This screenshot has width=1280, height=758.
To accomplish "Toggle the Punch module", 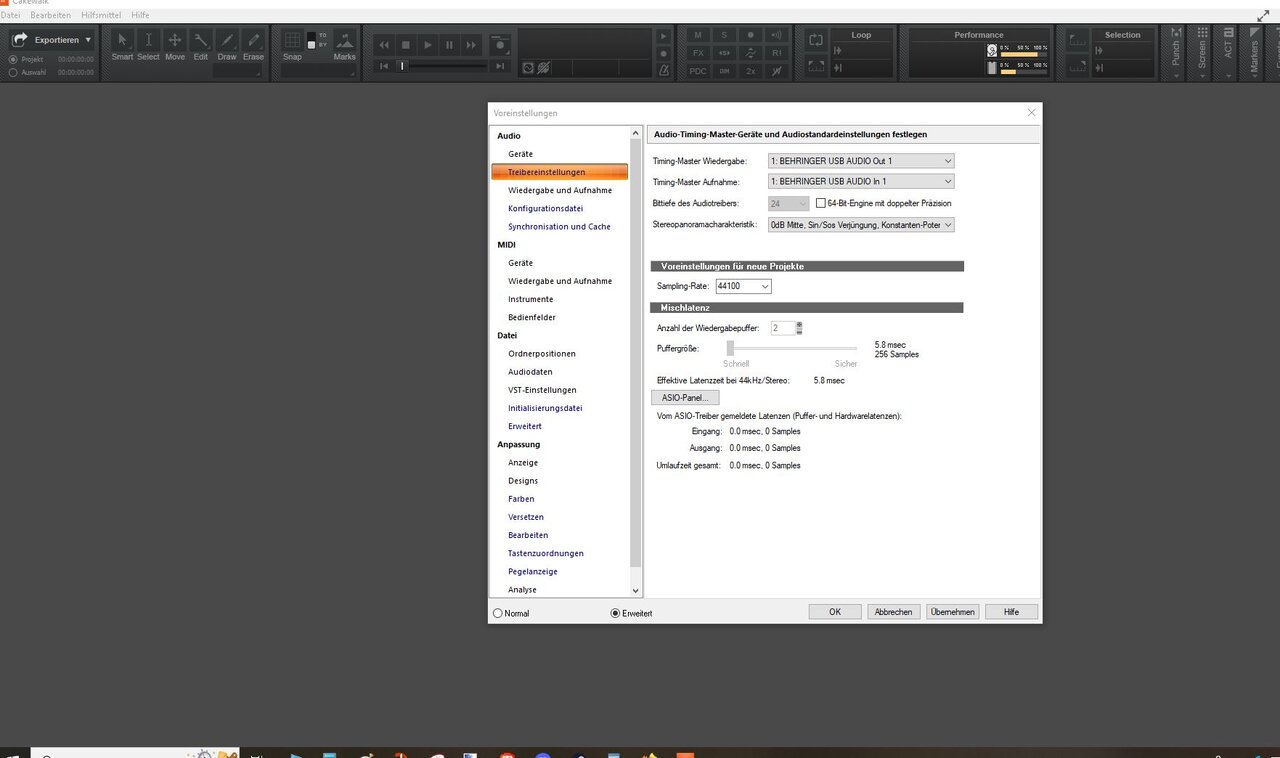I will pos(1176,53).
